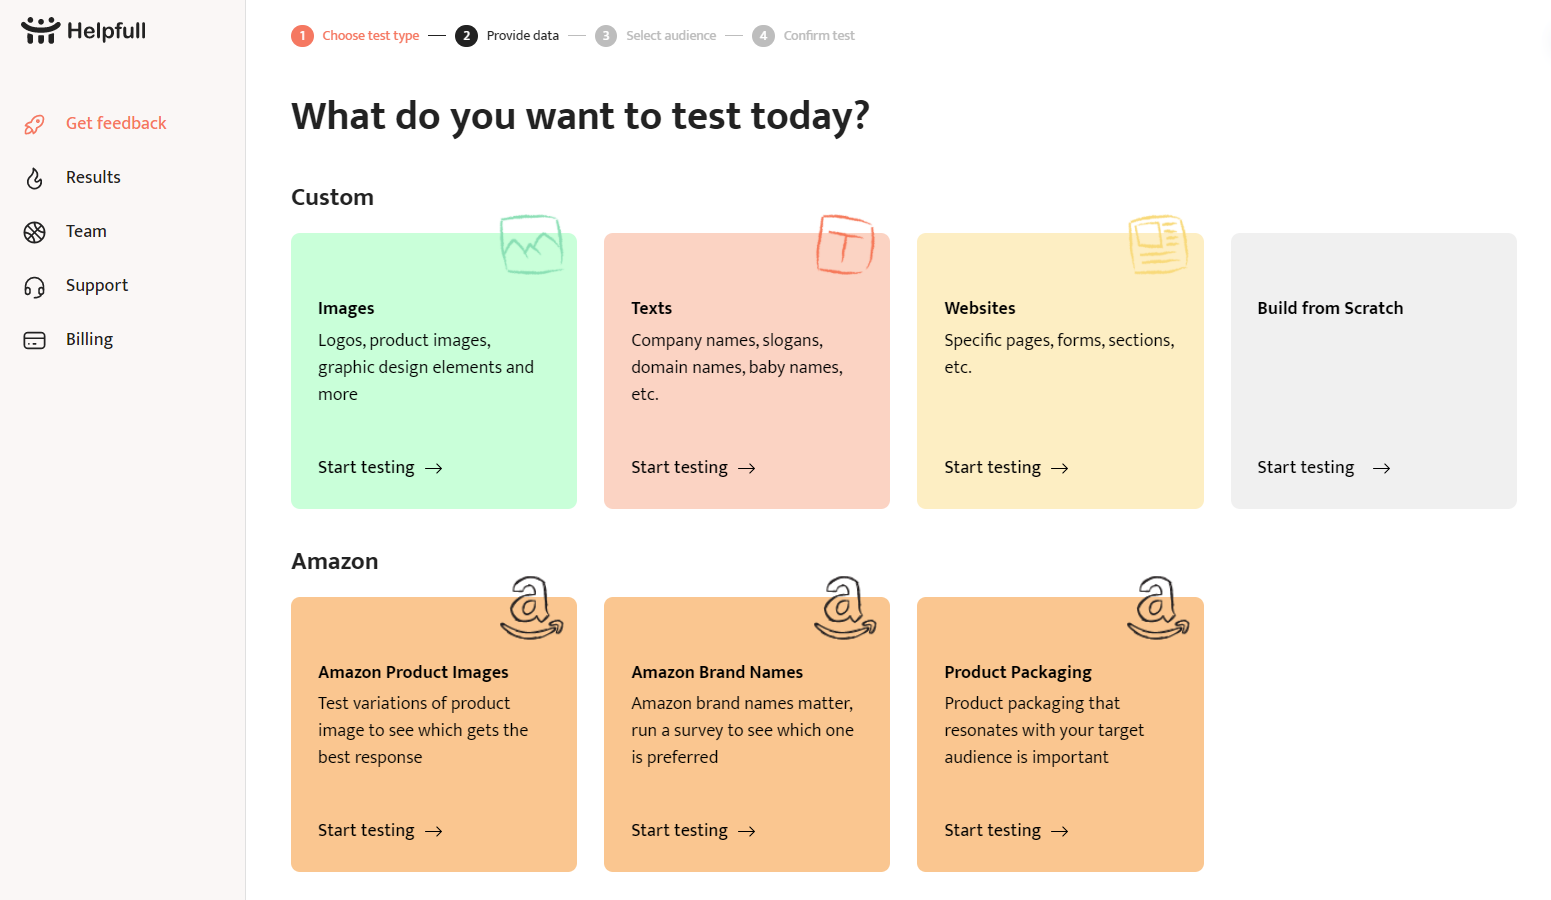Start testing under Amazon Brand Names
The width and height of the screenshot is (1551, 900).
692,830
